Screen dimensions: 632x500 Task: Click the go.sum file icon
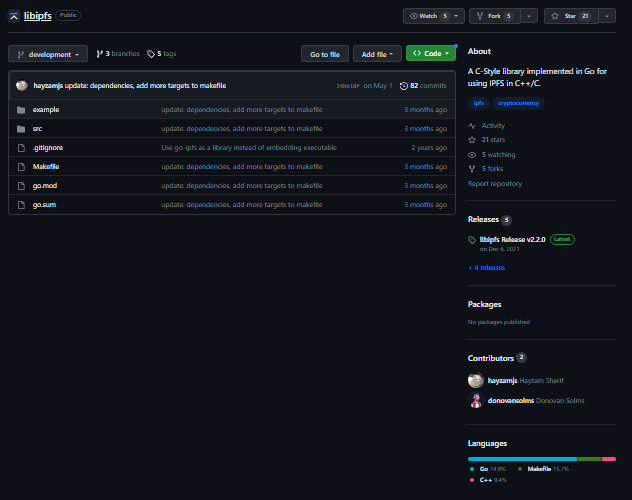[21, 205]
